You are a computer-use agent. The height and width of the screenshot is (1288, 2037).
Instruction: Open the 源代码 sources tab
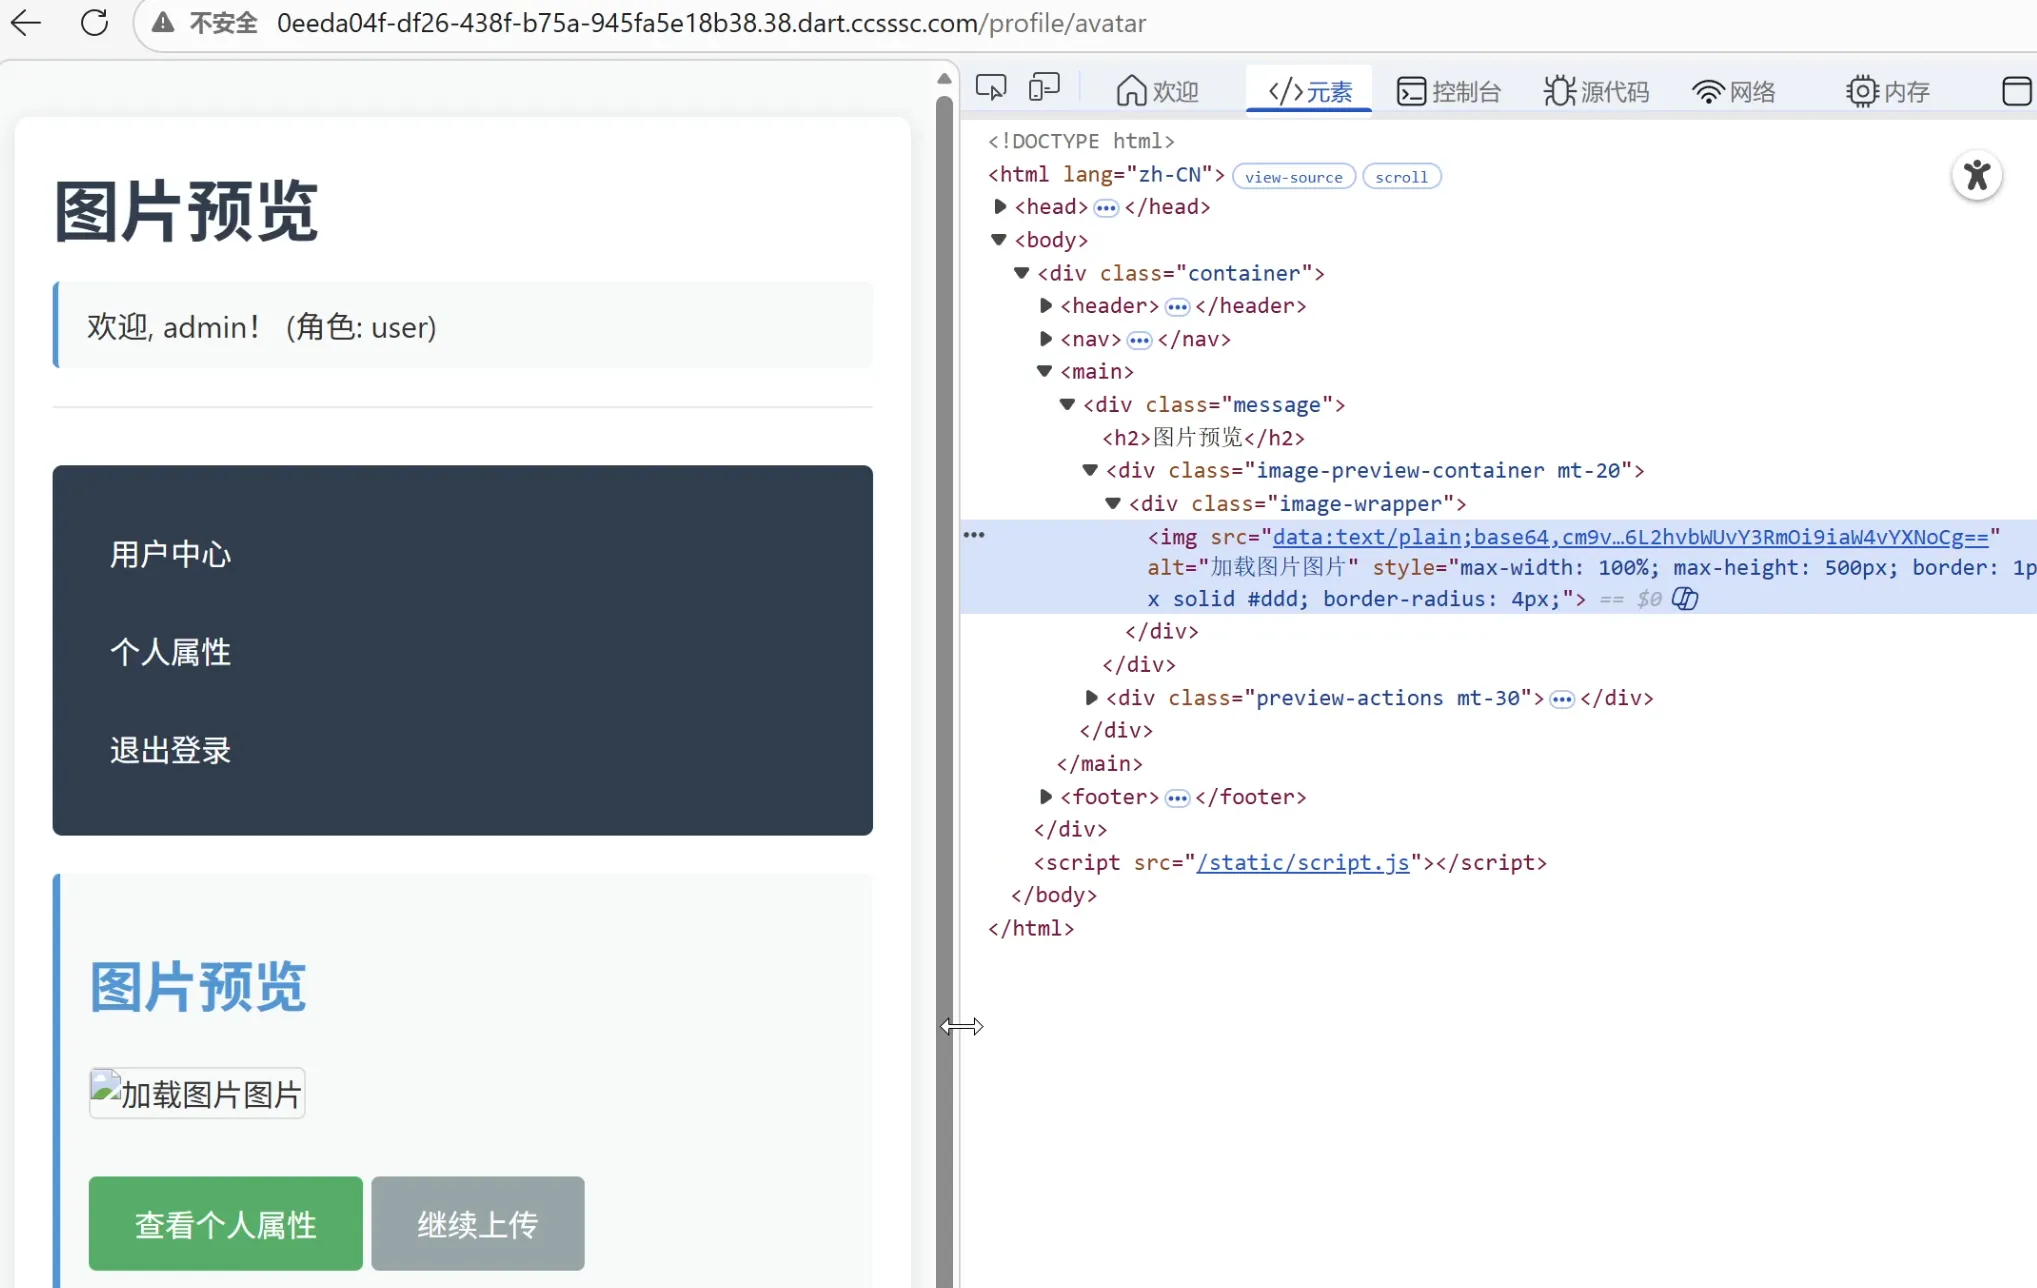1596,91
